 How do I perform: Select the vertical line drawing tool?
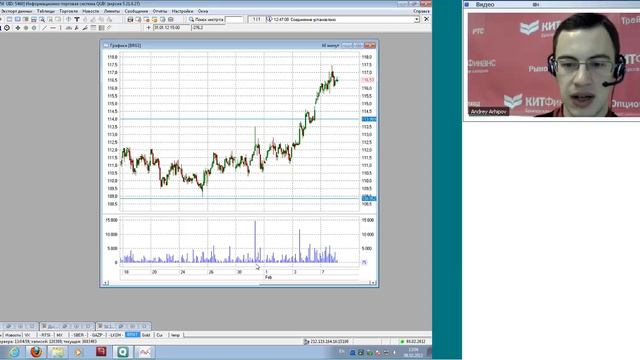coord(60,28)
